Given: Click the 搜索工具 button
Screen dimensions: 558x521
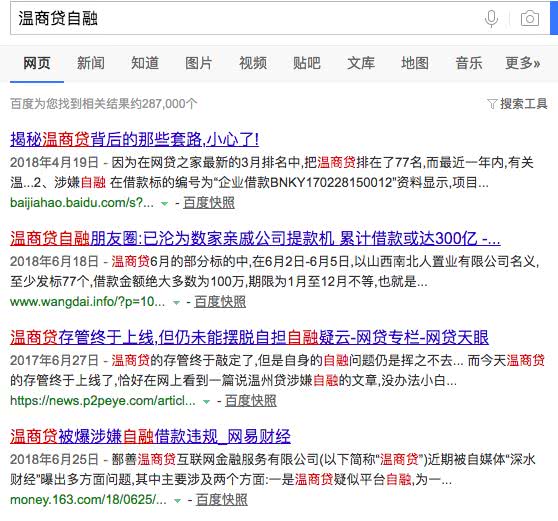Looking at the screenshot, I should pos(517,104).
